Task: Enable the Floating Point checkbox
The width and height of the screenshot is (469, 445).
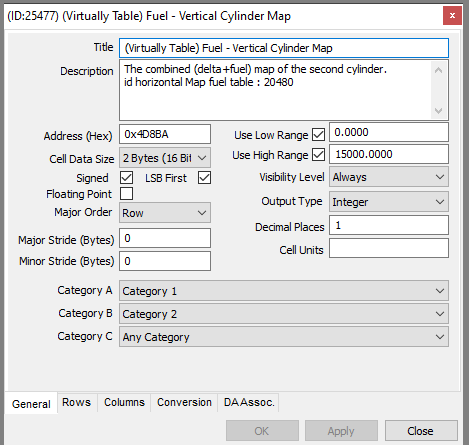Action: point(127,194)
